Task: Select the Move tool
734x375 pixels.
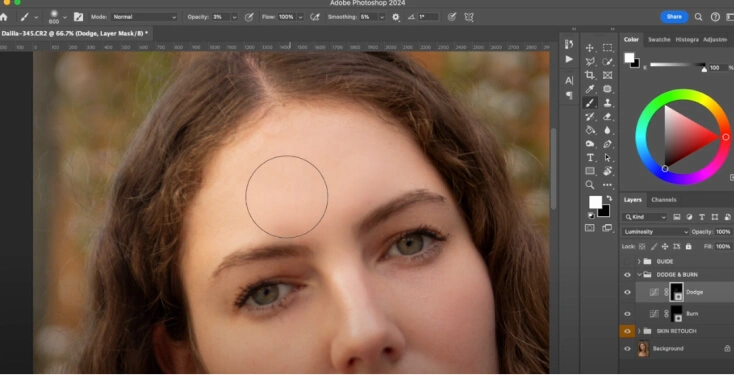Action: point(590,48)
